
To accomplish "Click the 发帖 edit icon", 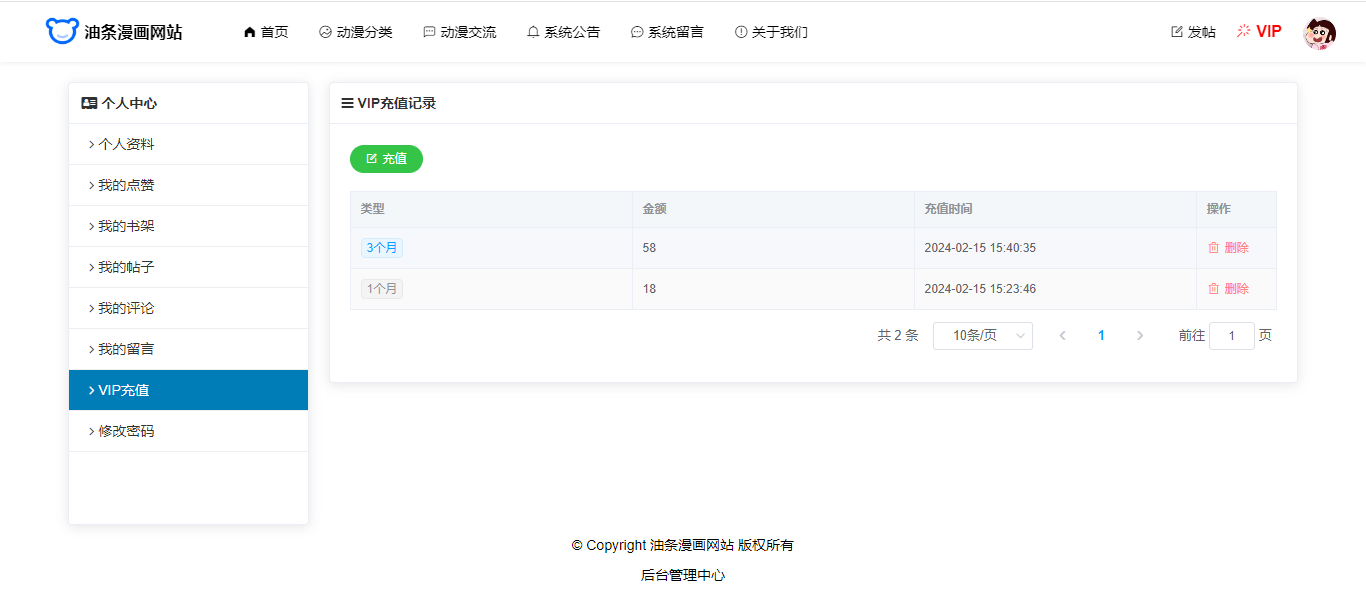I will click(x=1177, y=32).
